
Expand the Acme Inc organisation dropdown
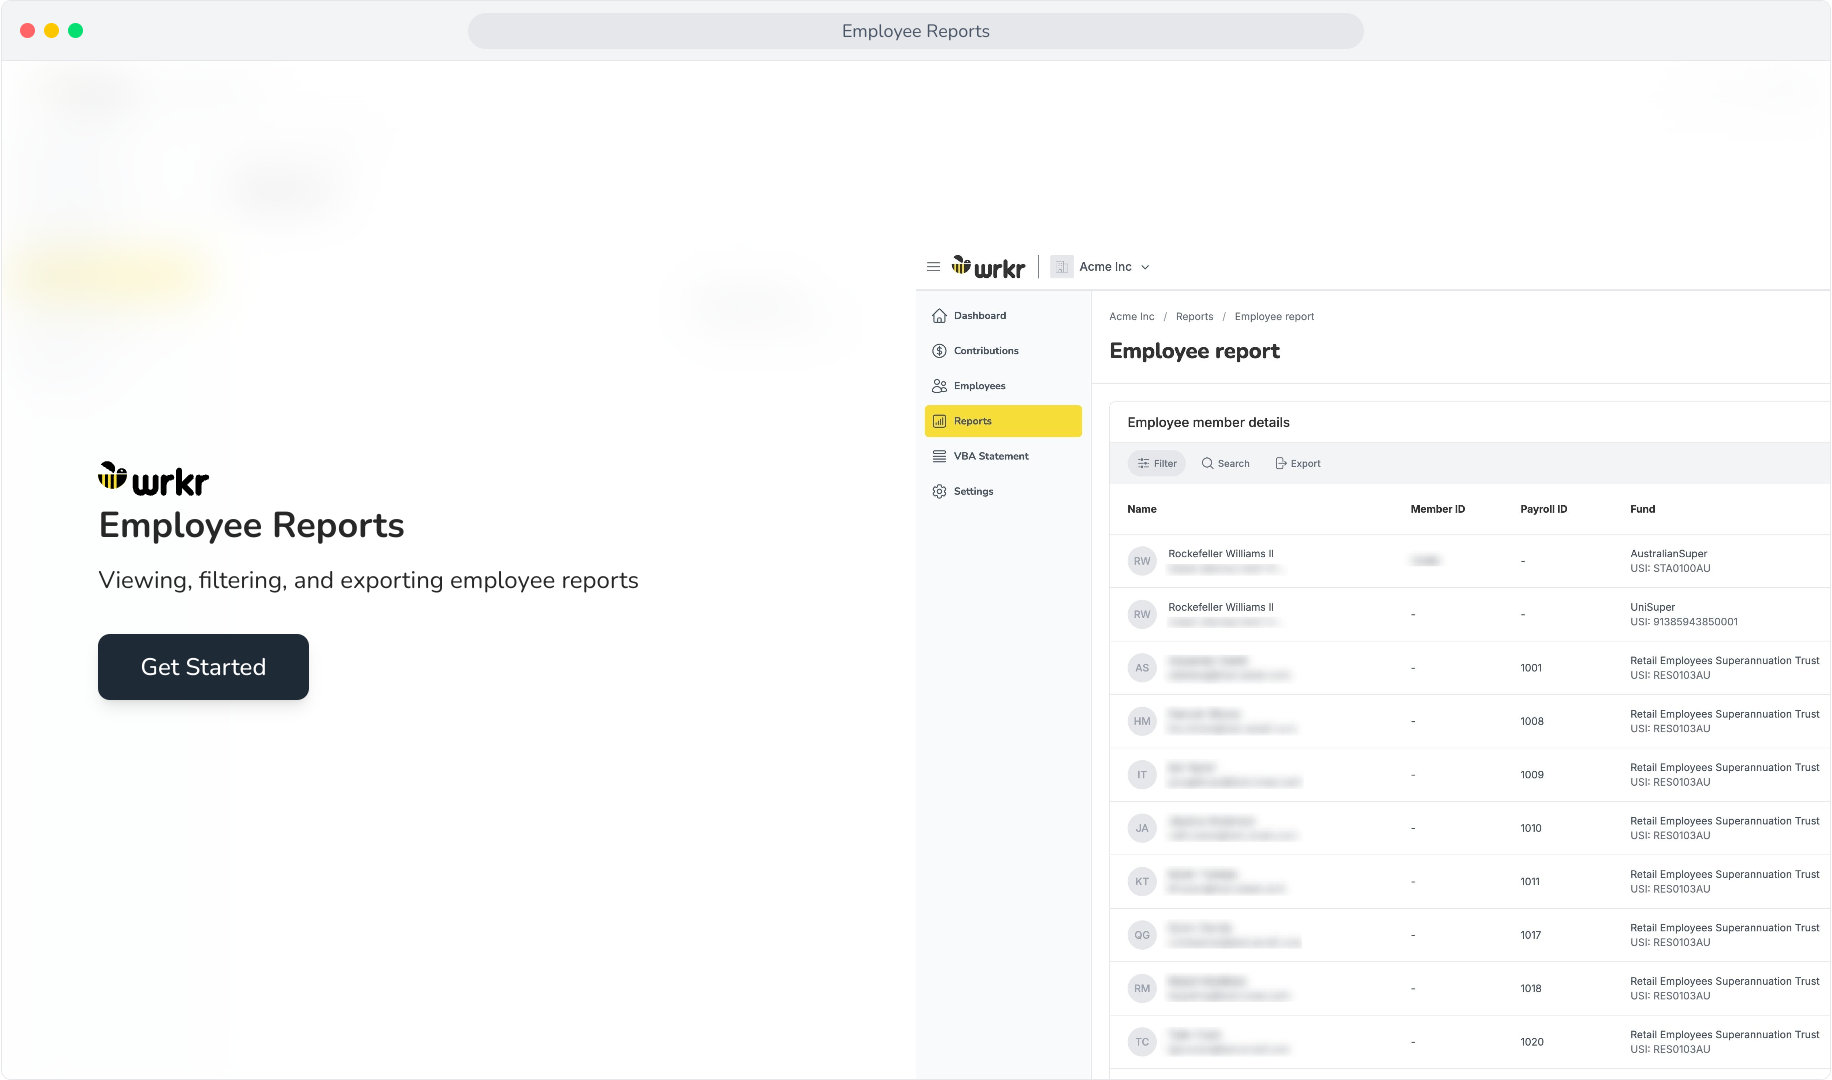tap(1101, 267)
